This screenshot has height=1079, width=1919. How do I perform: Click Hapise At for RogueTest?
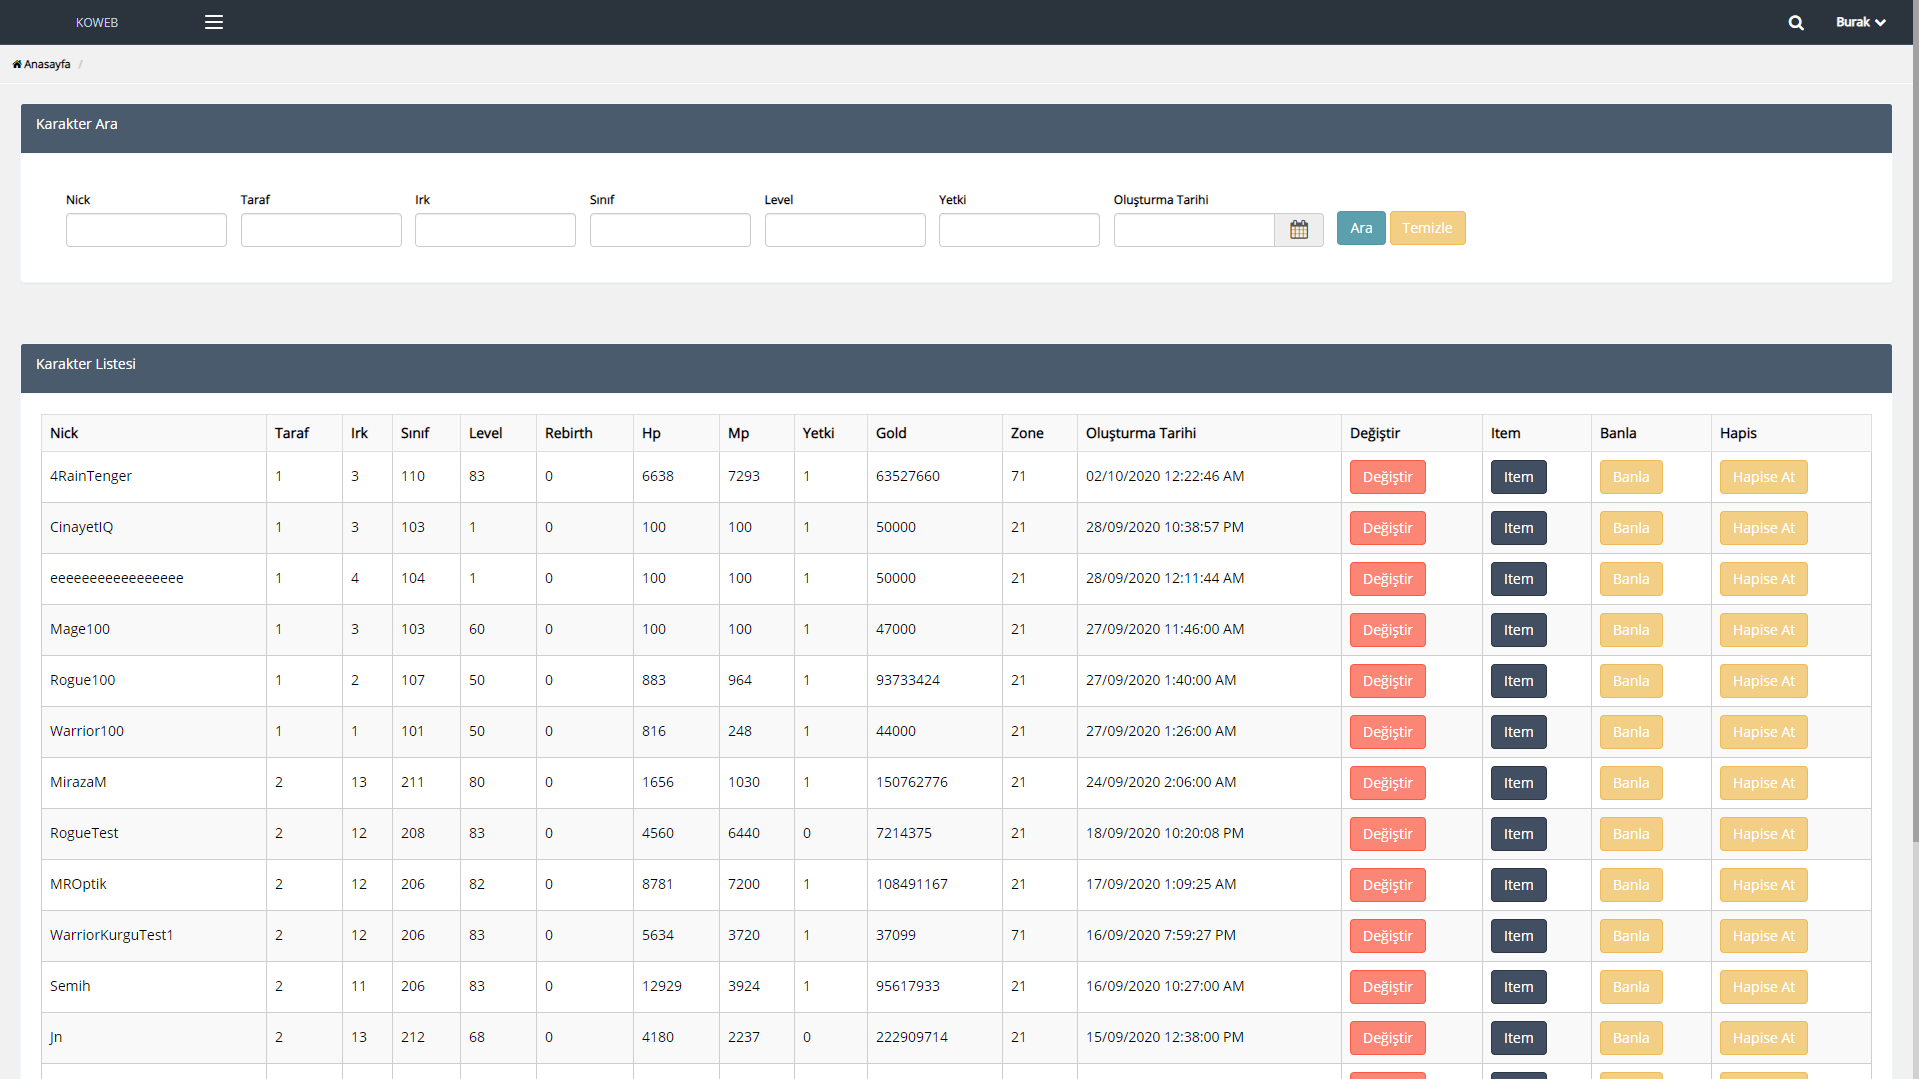click(1763, 834)
